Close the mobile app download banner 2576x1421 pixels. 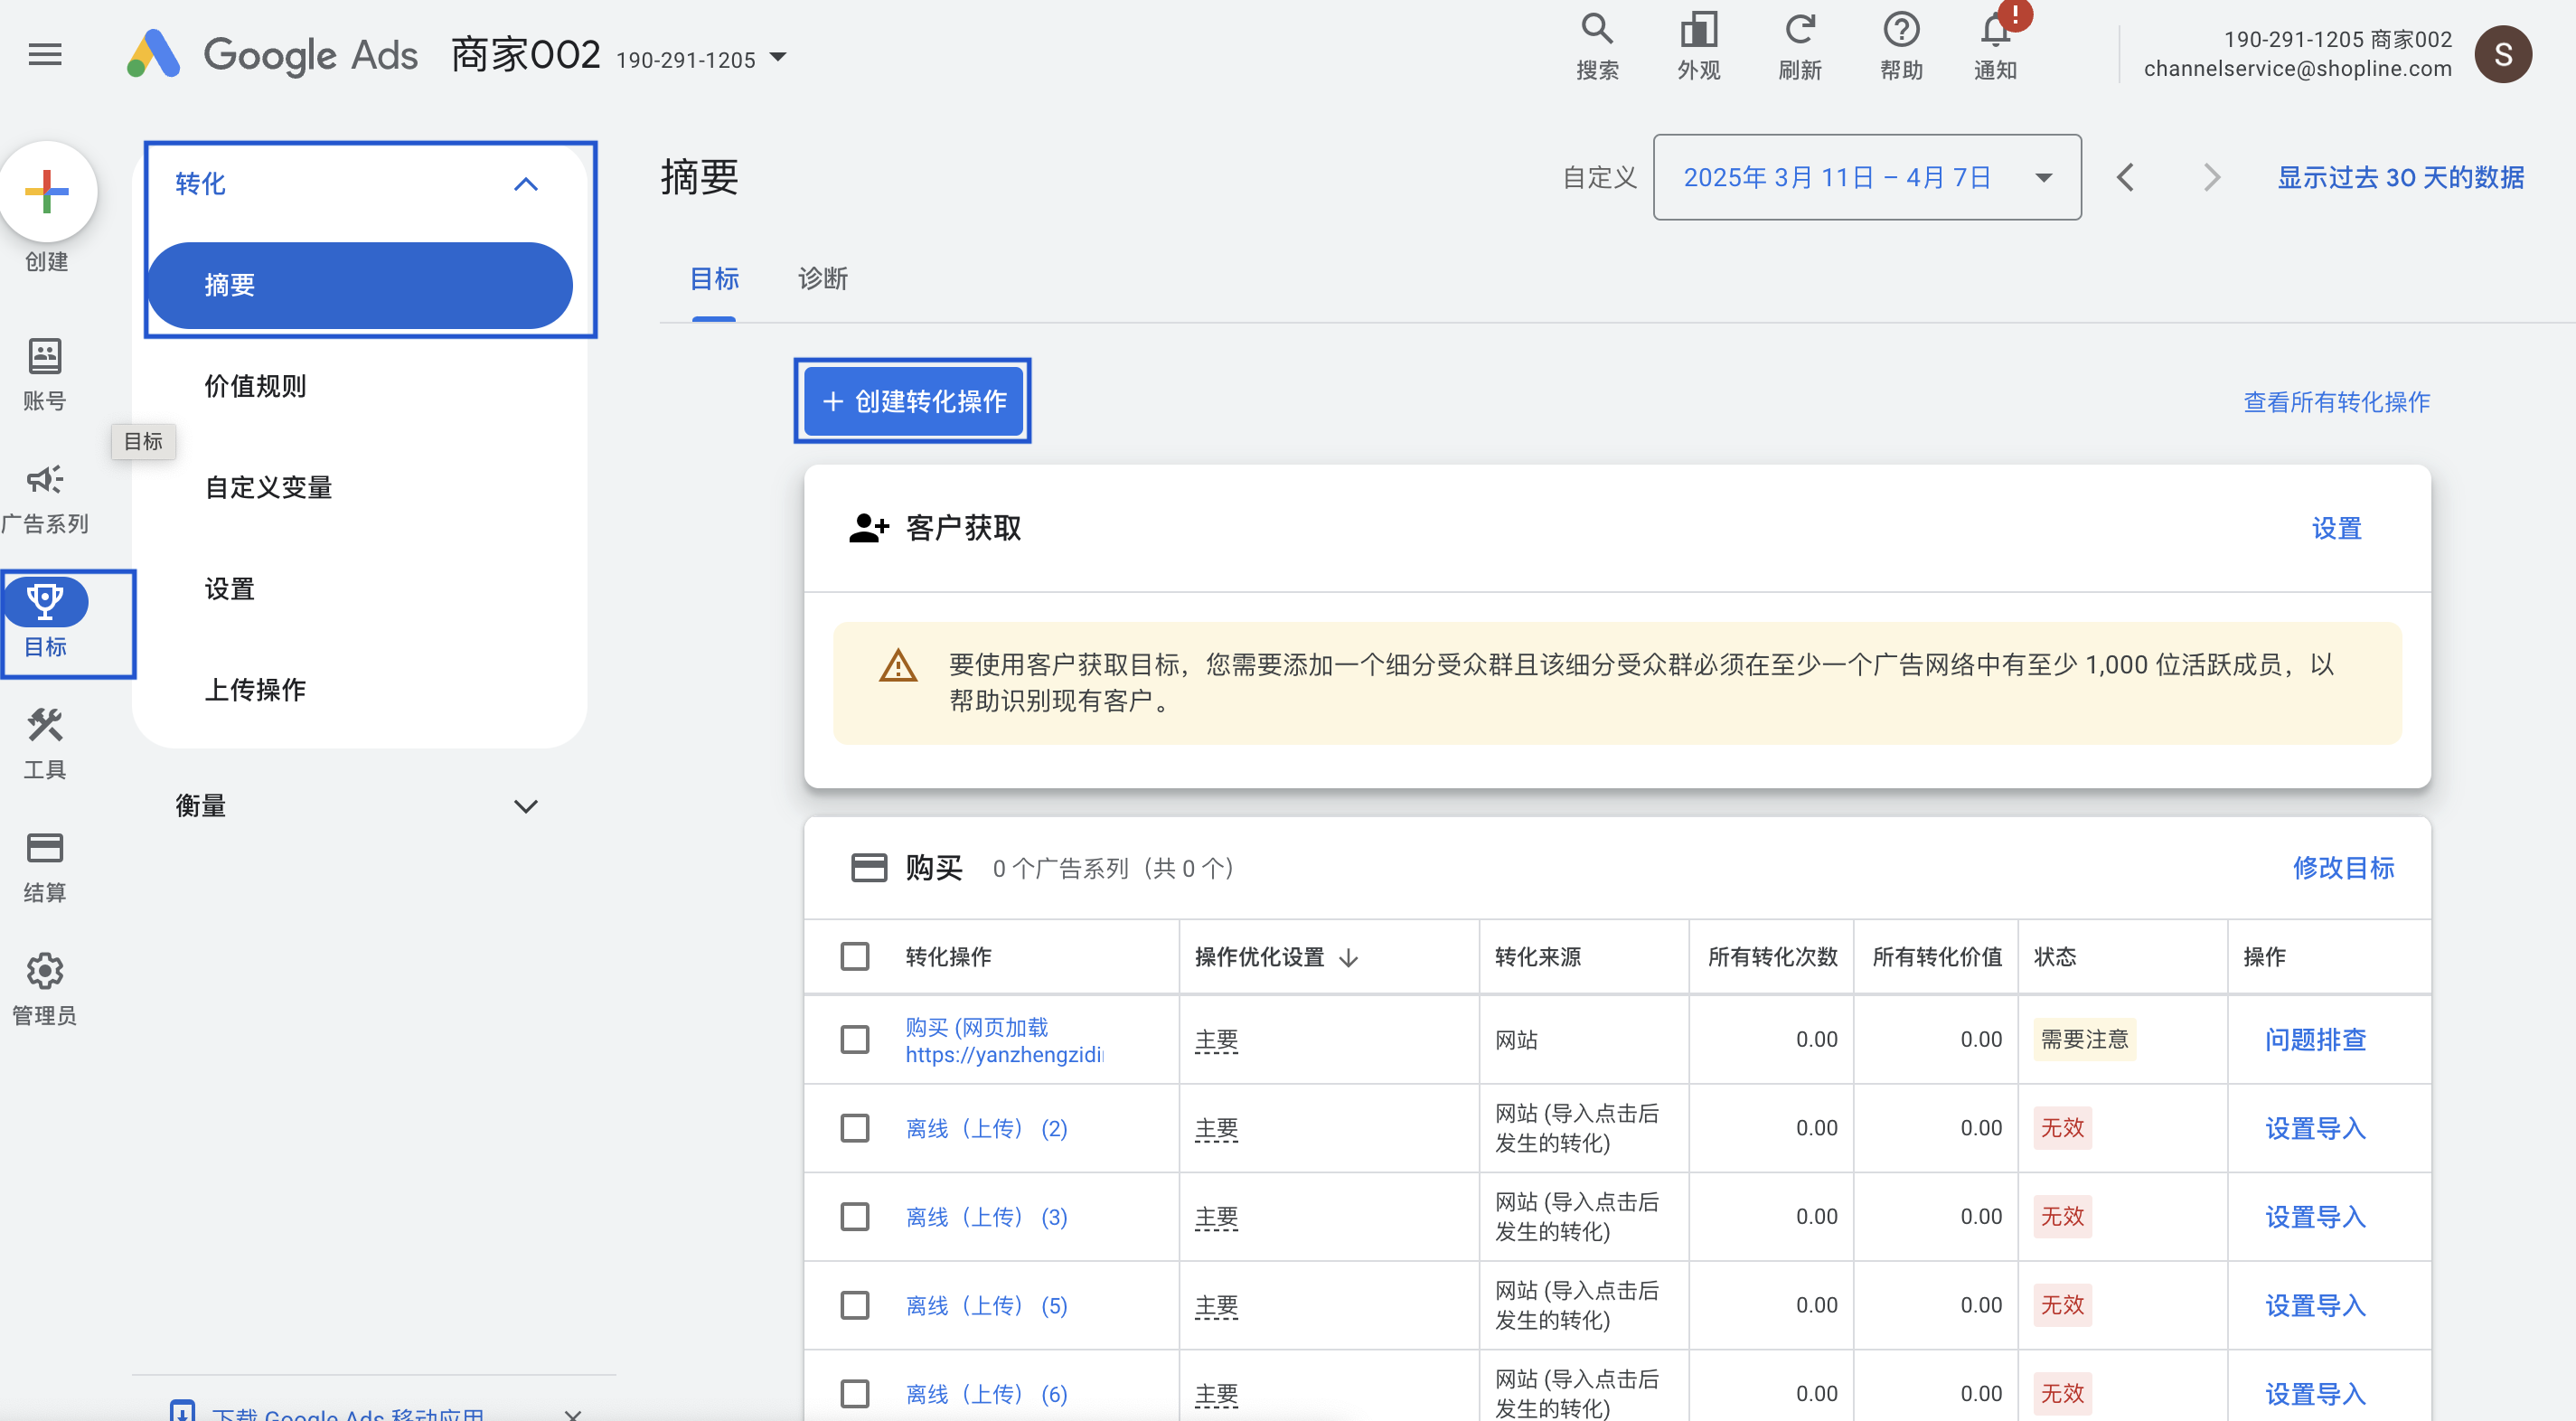(572, 1413)
